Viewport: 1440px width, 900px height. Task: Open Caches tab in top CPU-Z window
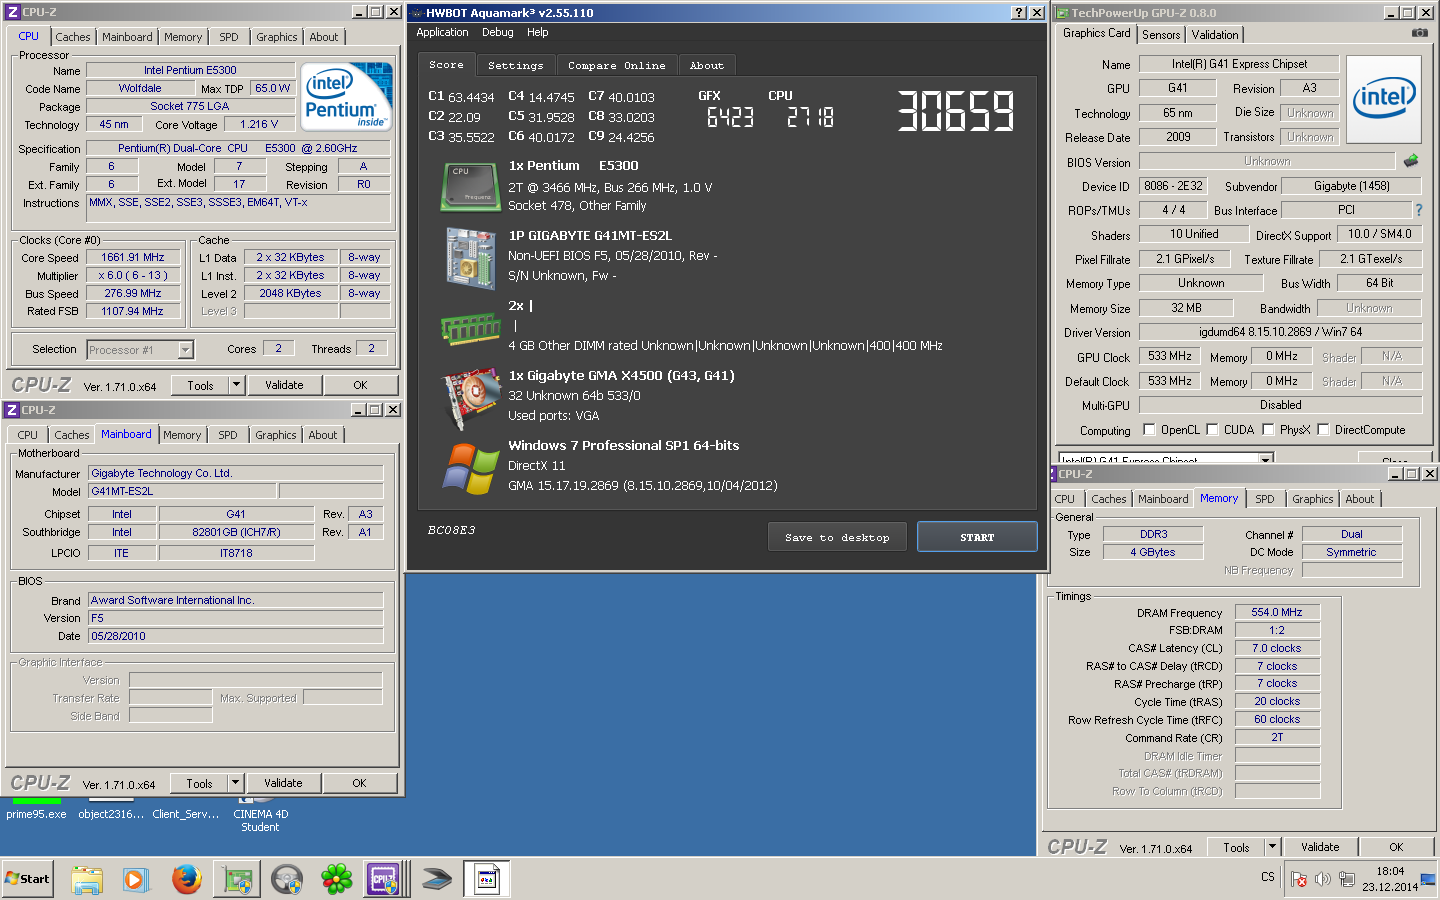point(73,37)
